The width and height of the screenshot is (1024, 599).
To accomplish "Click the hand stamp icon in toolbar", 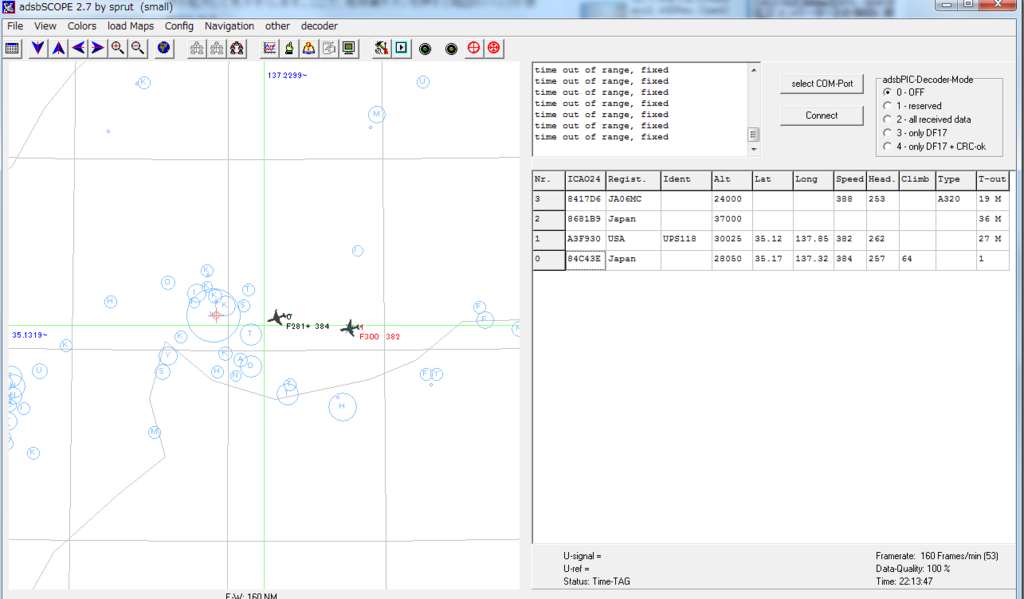I will pos(289,48).
